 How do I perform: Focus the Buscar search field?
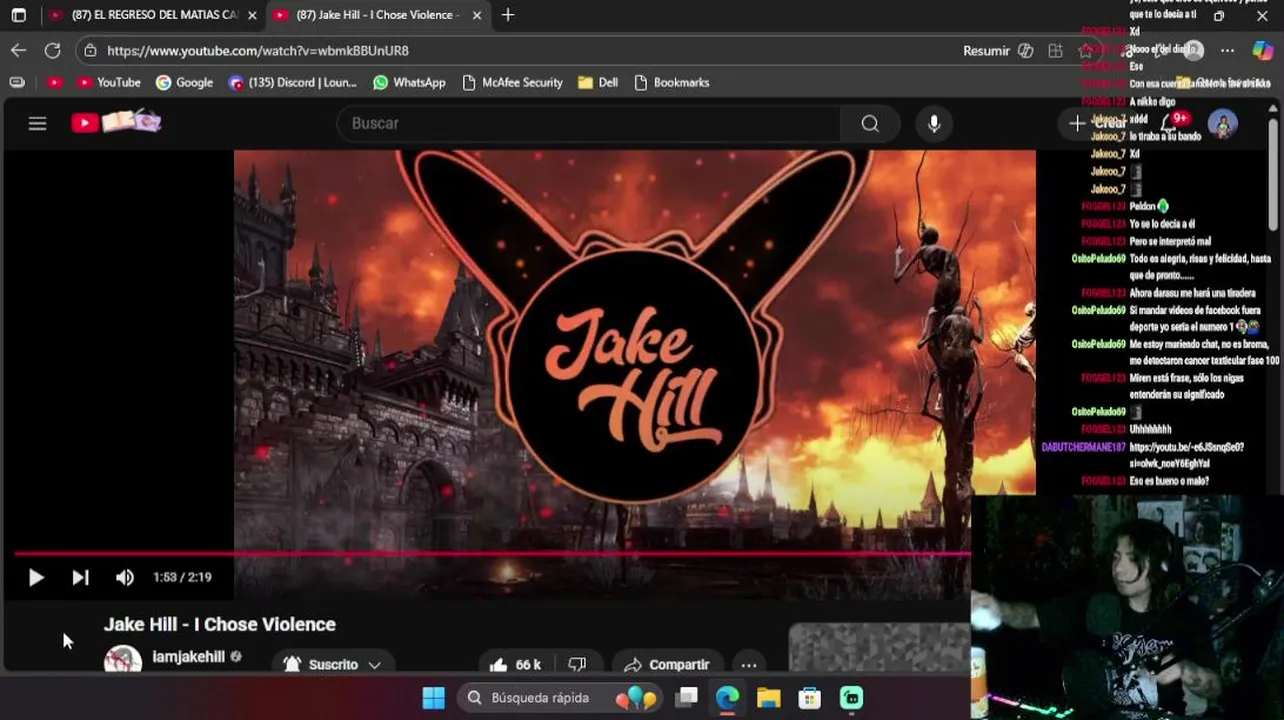click(x=588, y=123)
